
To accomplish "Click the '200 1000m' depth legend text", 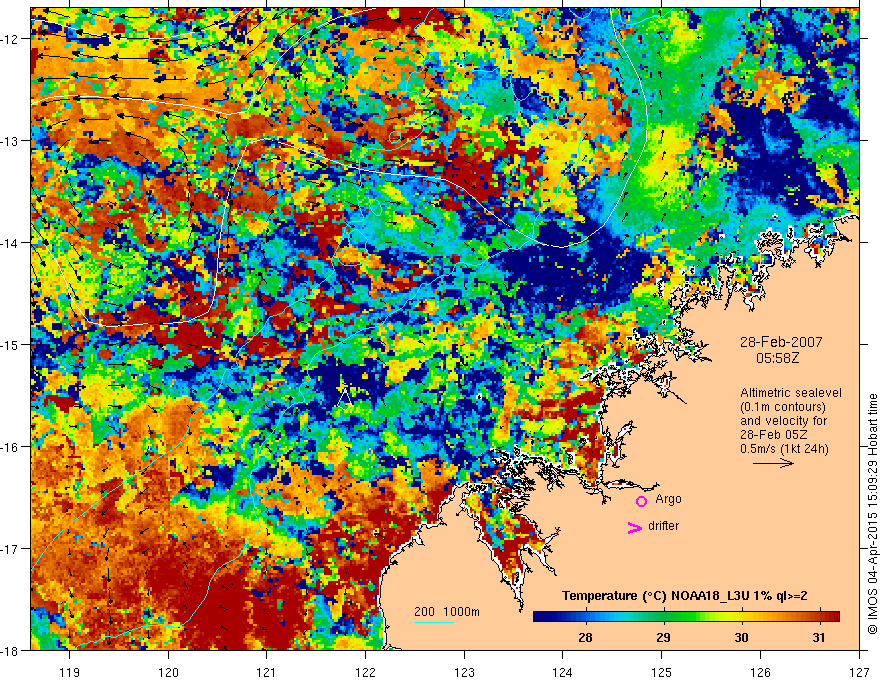I will [x=447, y=612].
